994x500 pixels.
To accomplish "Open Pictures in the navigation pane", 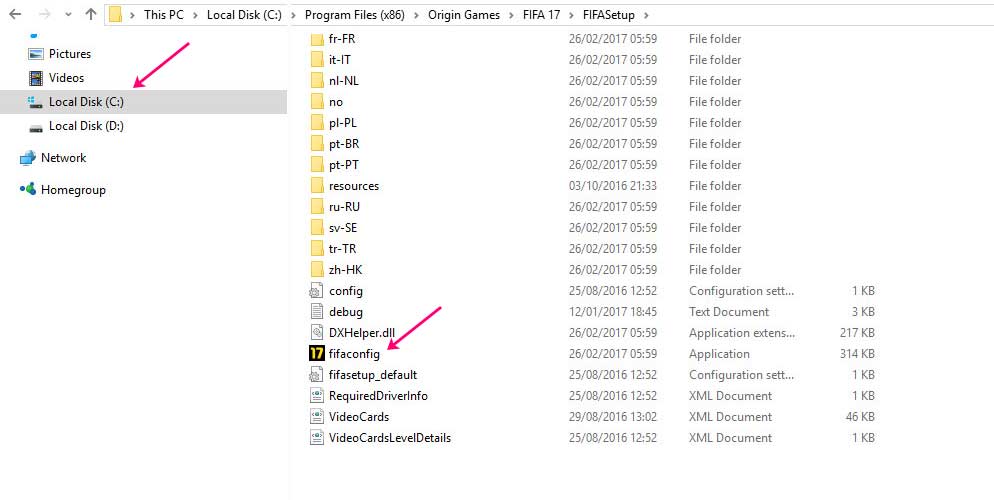I will coord(70,54).
